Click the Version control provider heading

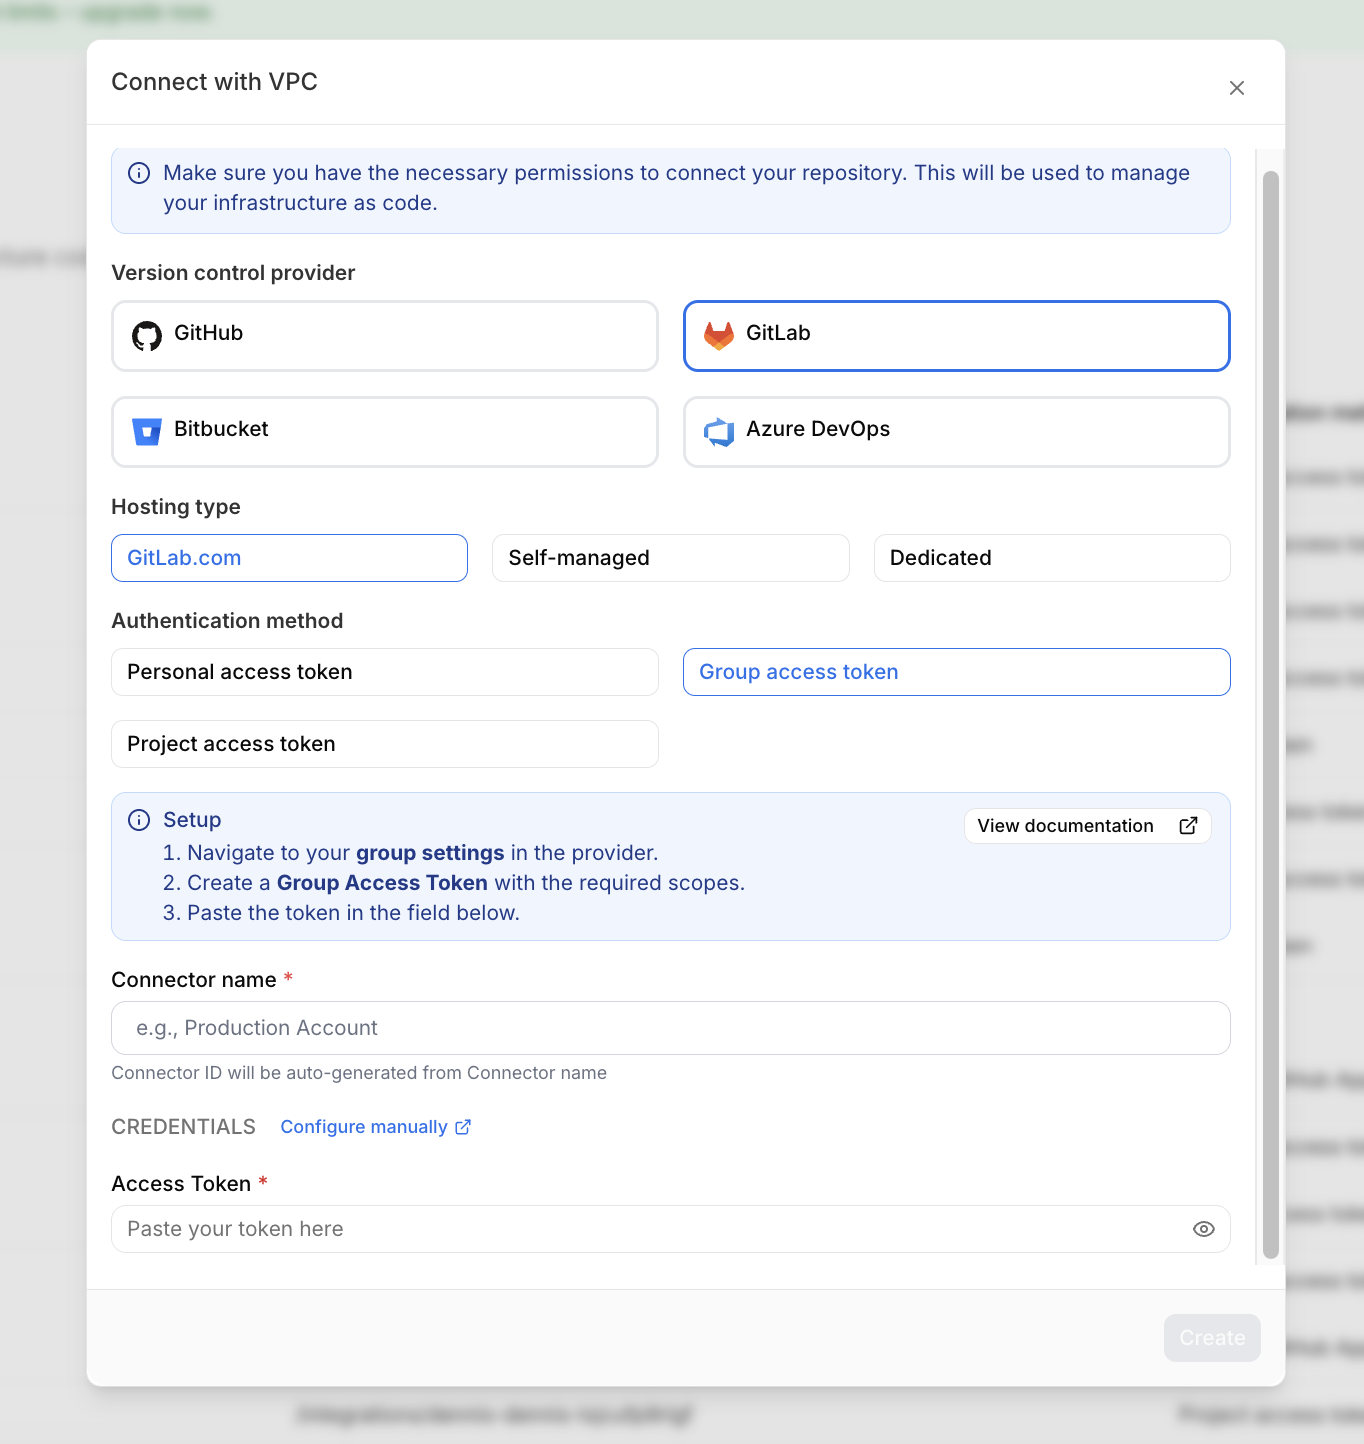(233, 273)
